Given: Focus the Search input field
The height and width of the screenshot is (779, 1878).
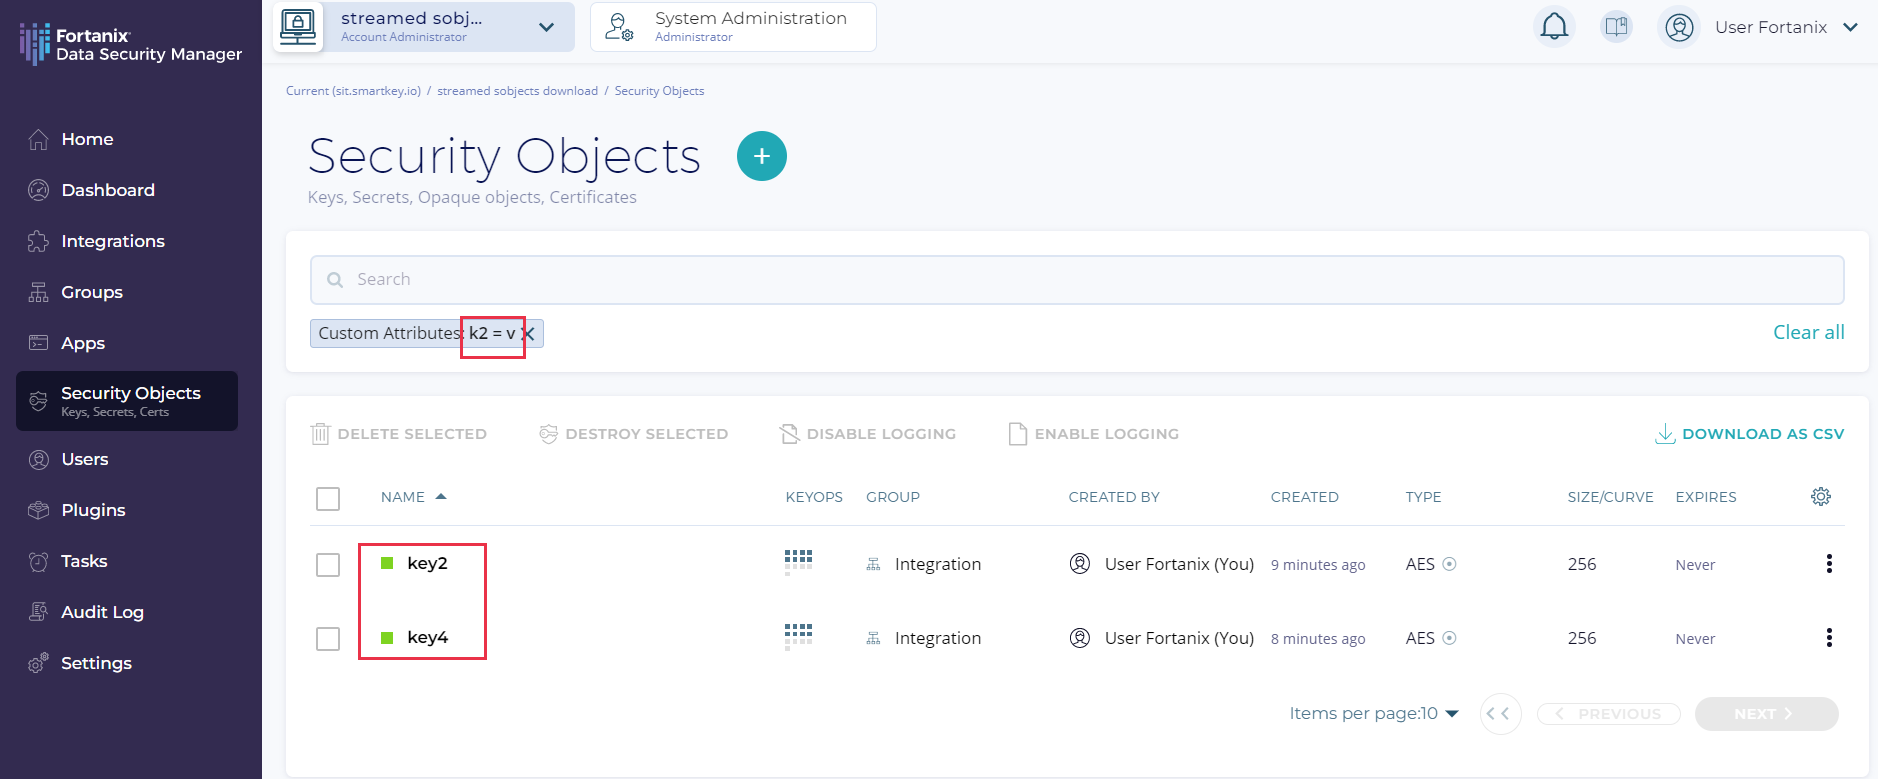Looking at the screenshot, I should 1076,280.
